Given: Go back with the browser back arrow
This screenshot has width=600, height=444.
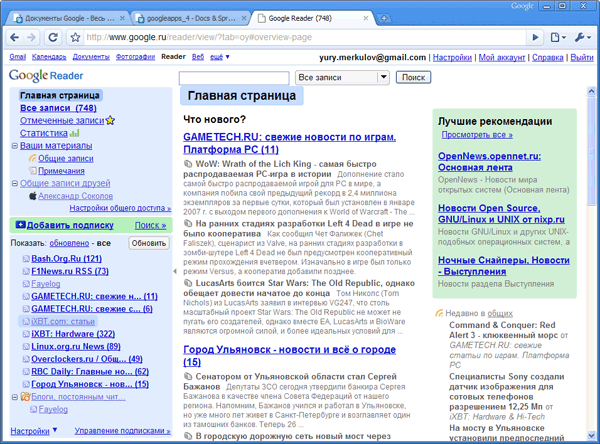Looking at the screenshot, I should (x=15, y=37).
